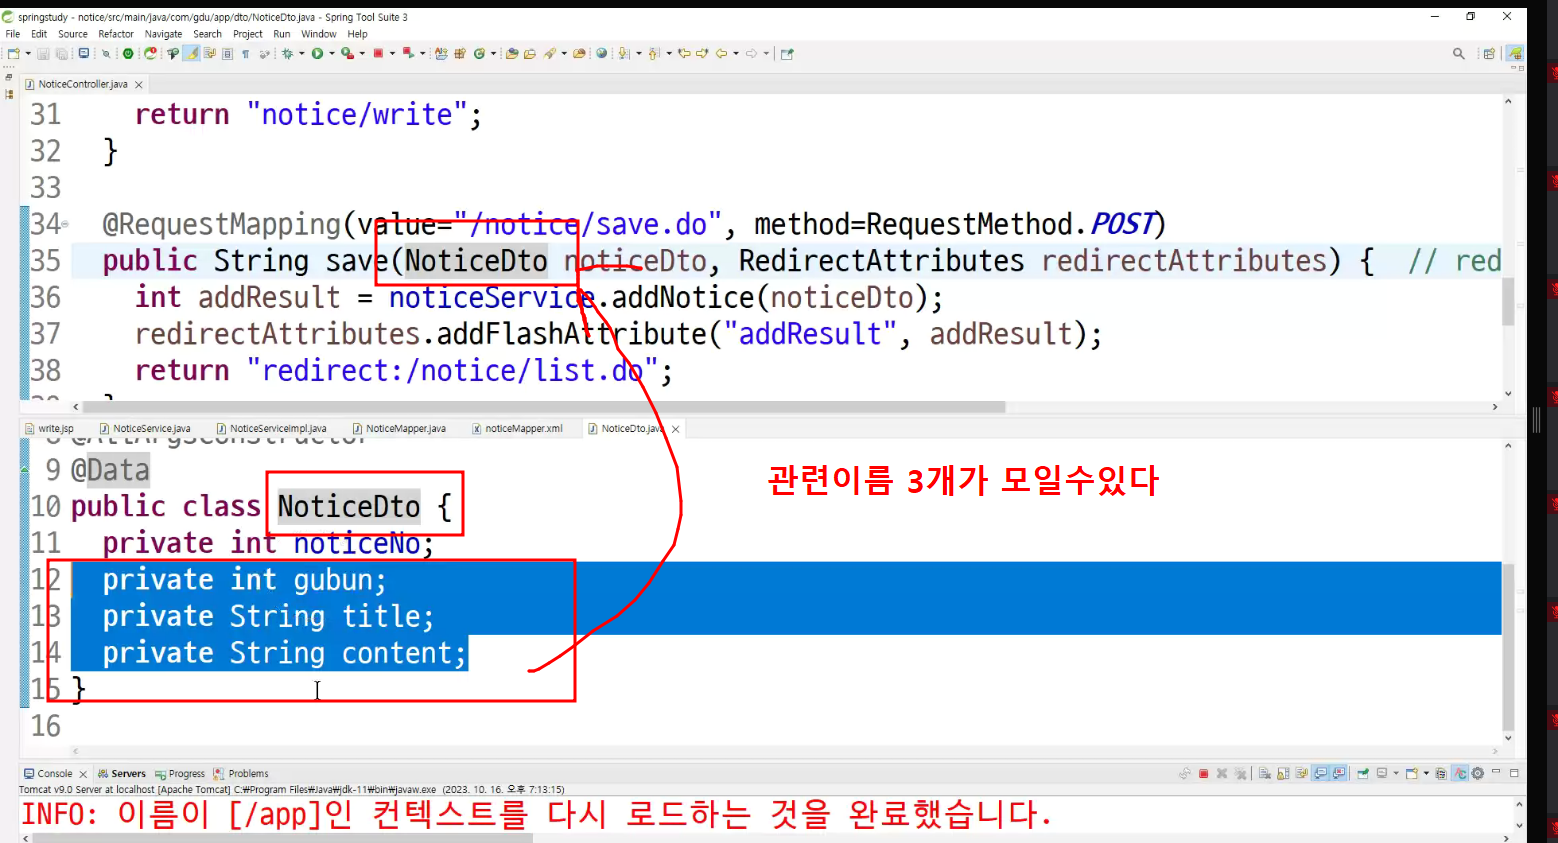Close the NoticeController.java editor tab
The height and width of the screenshot is (843, 1558).
coord(139,85)
